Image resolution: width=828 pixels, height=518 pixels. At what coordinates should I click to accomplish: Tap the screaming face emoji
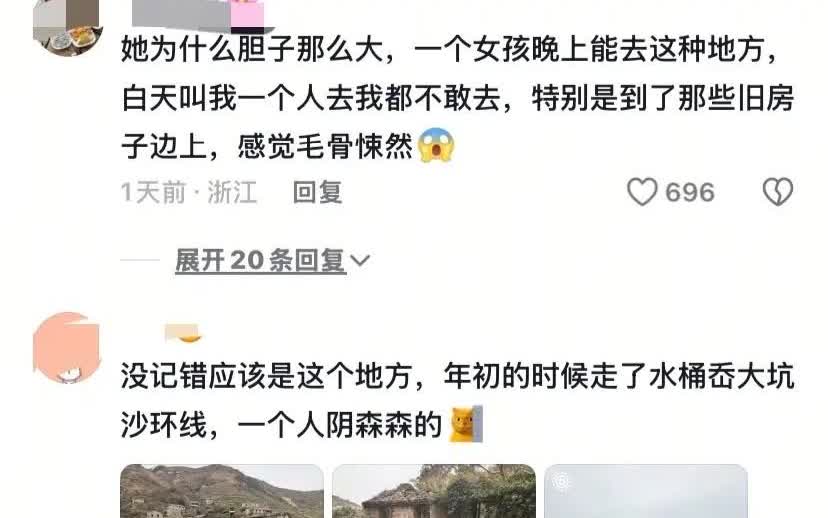point(436,145)
